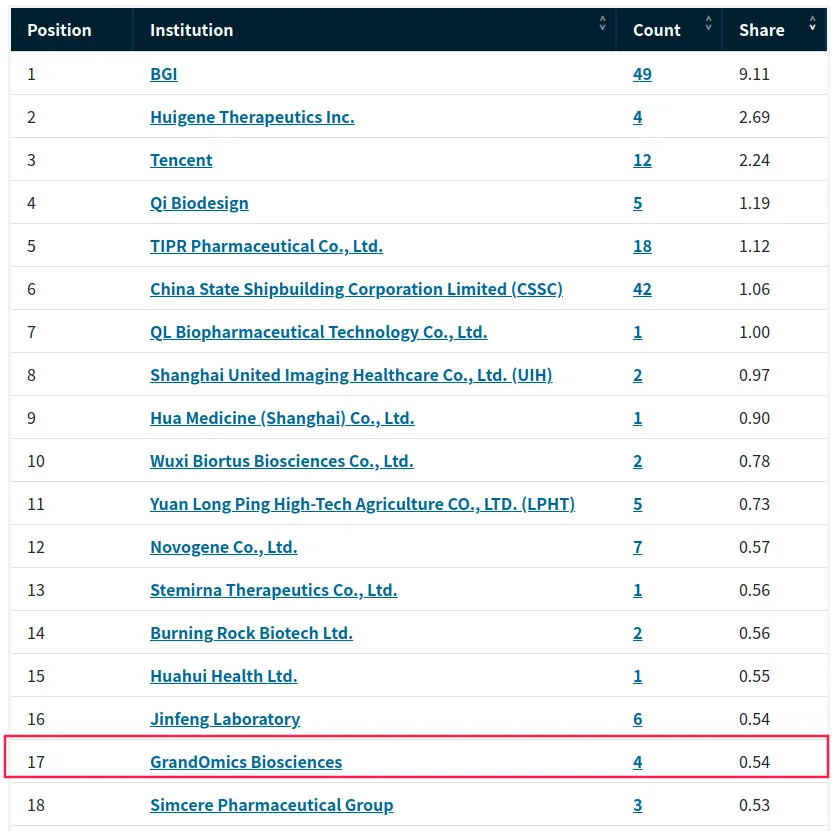Open Novogene Co., Ltd. link
The width and height of the screenshot is (834, 831).
pyautogui.click(x=223, y=547)
